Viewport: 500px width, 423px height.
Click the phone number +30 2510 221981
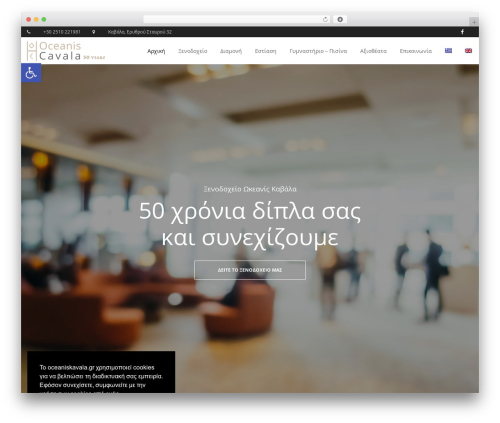pyautogui.click(x=62, y=32)
